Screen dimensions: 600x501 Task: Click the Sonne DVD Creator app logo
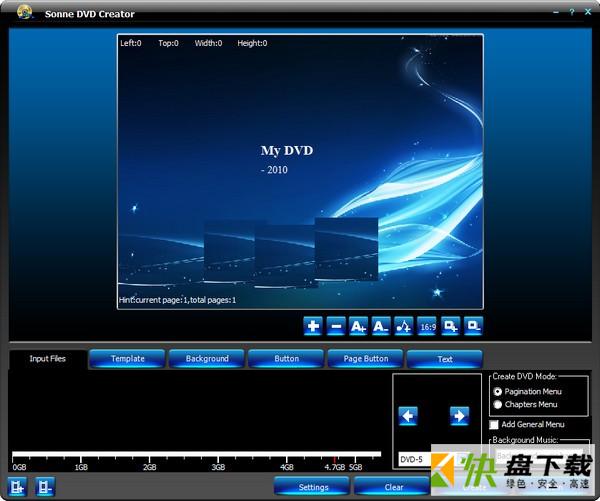pyautogui.click(x=24, y=12)
